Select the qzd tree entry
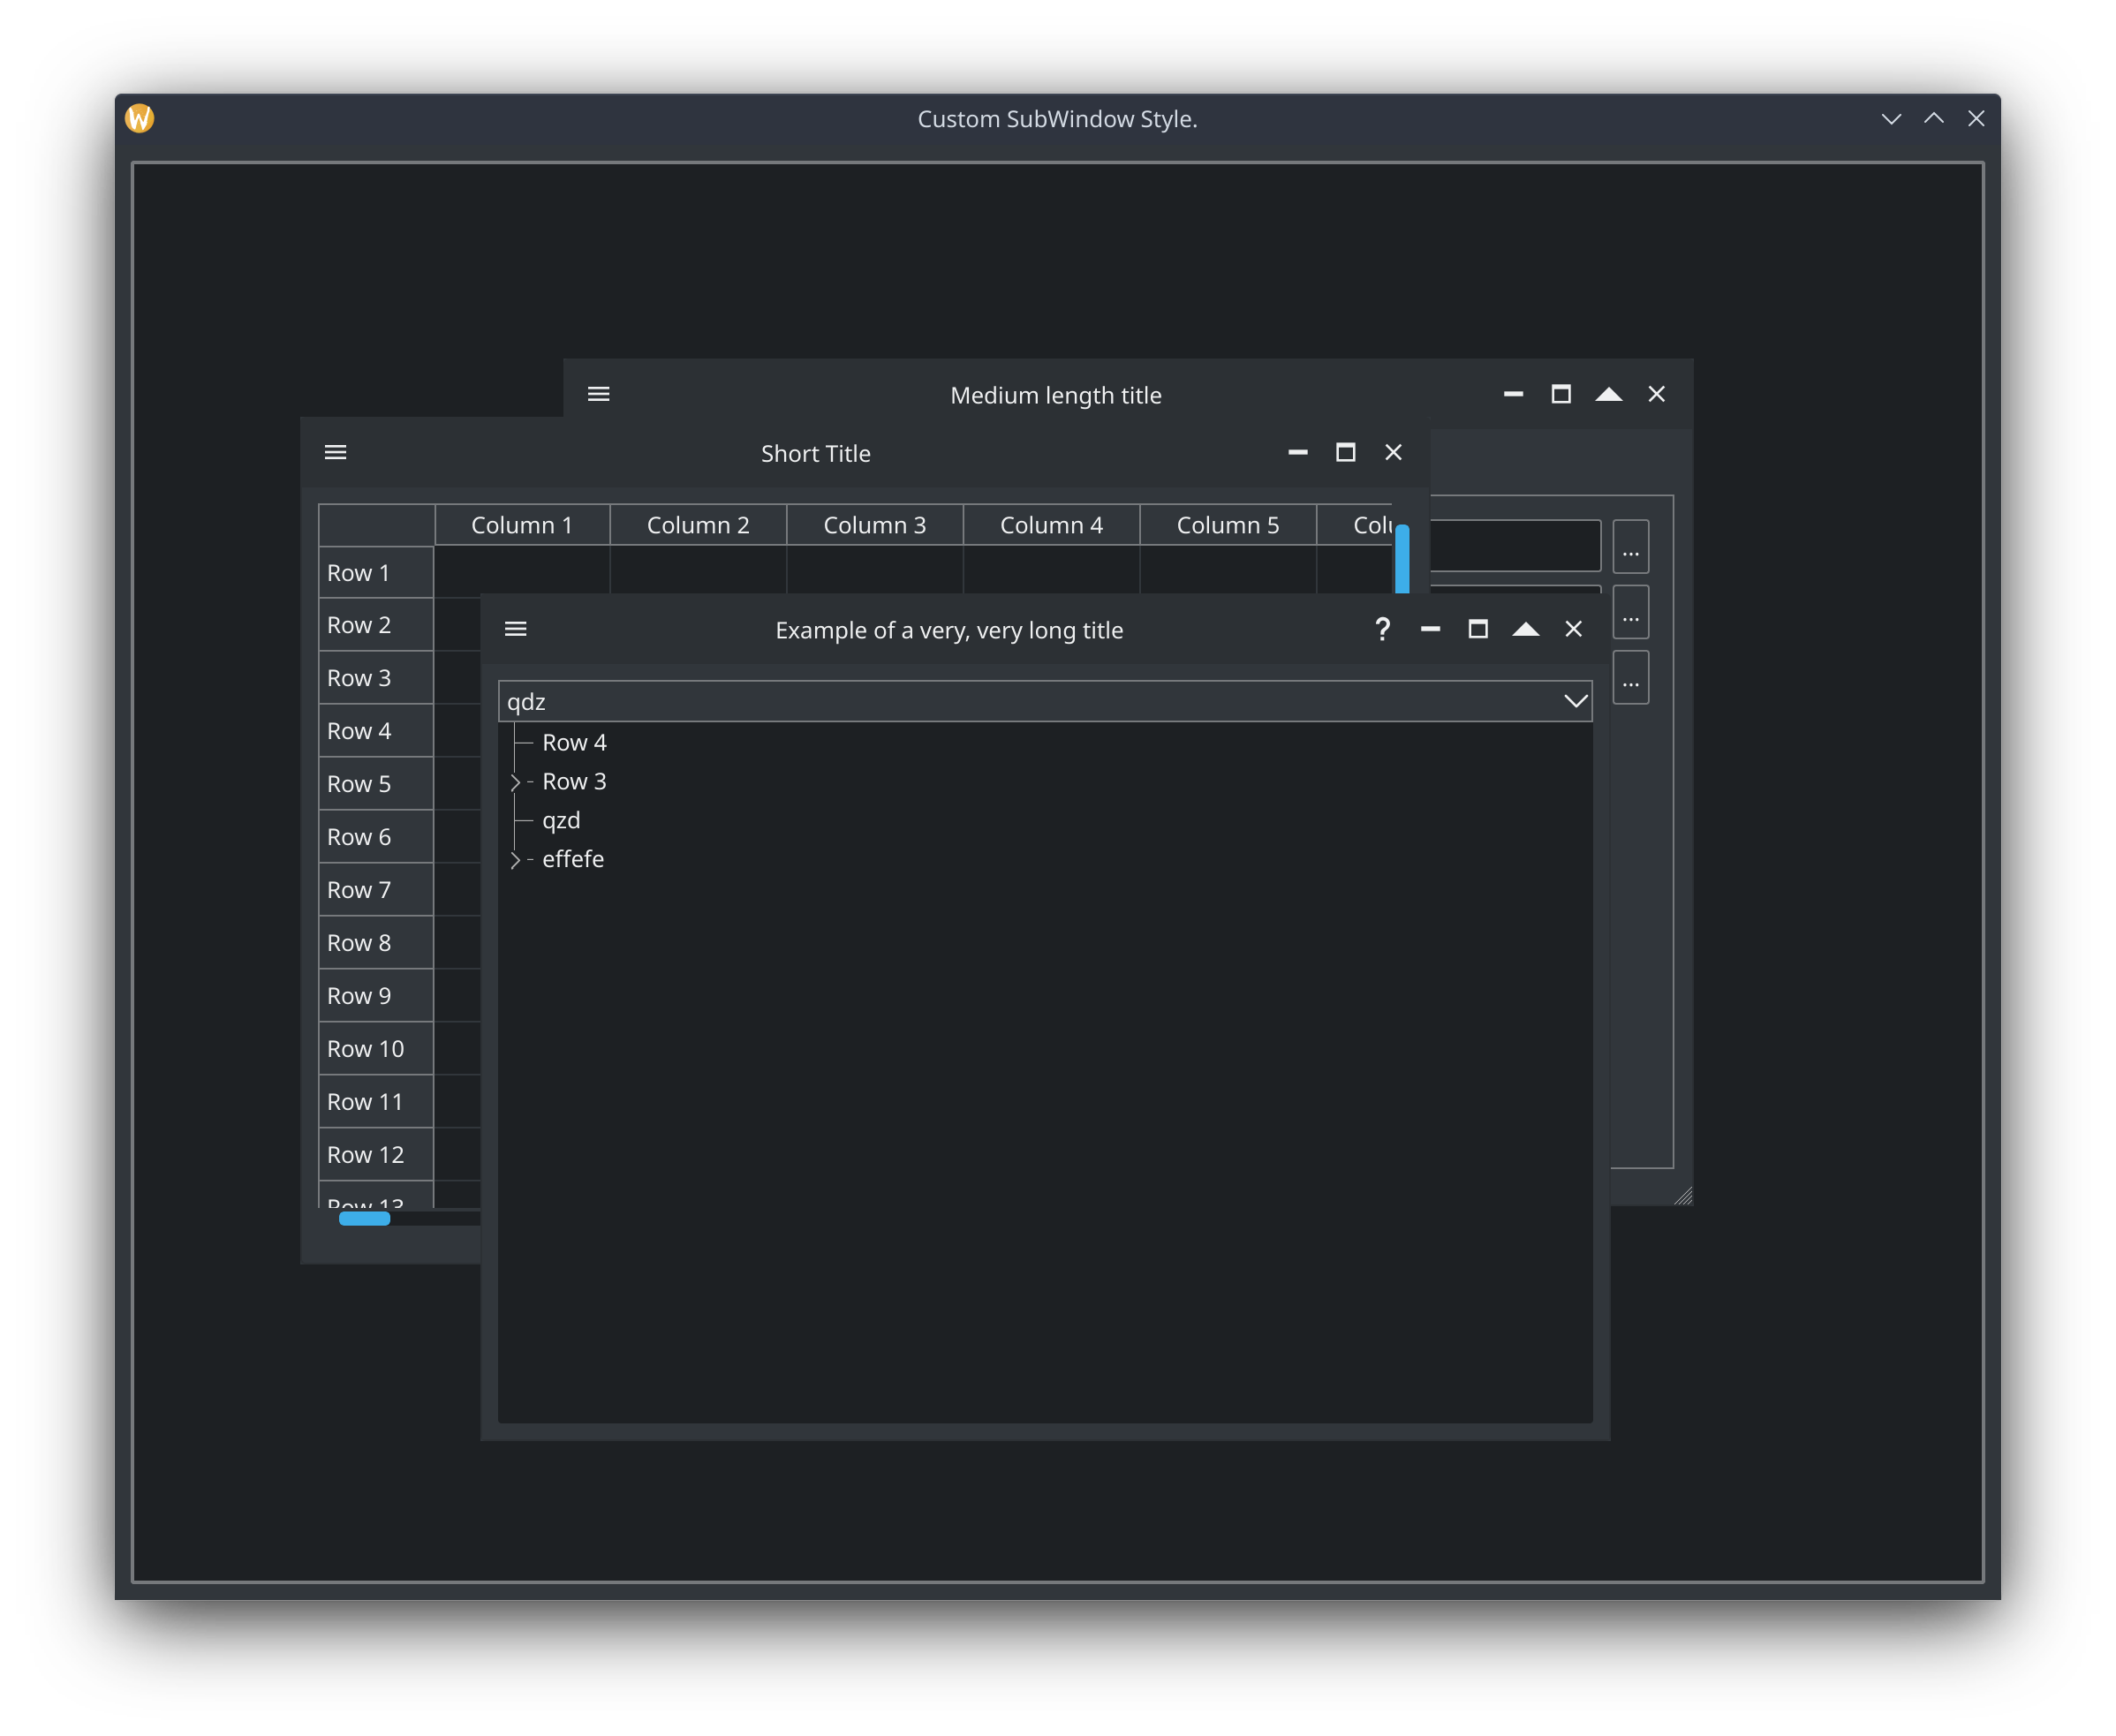Screen dimensions: 2116x1736 (x=561, y=821)
